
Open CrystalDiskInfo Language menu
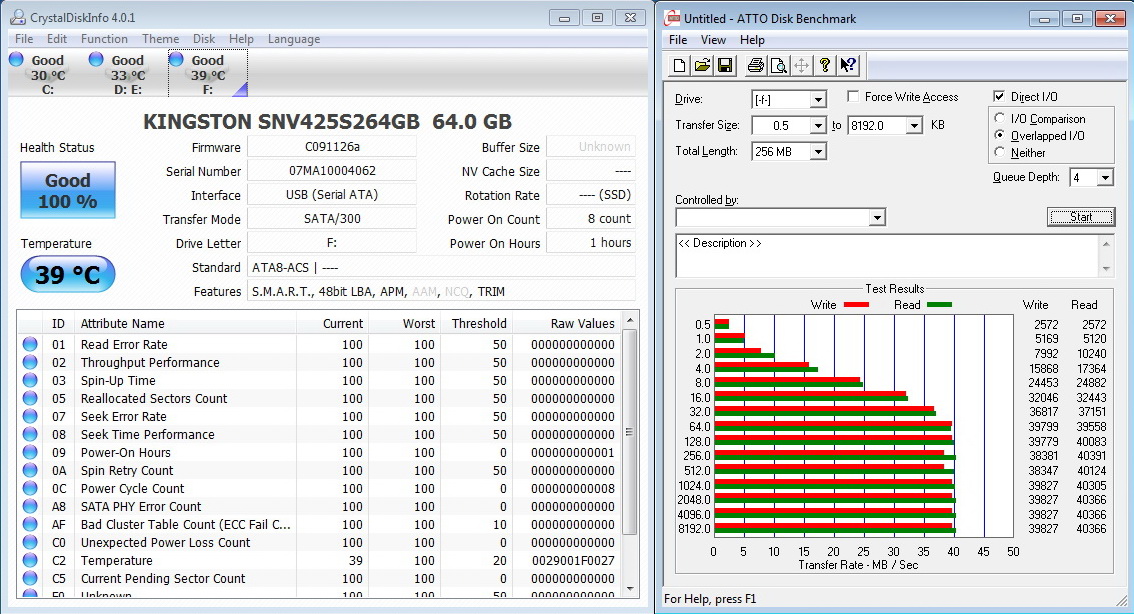294,39
